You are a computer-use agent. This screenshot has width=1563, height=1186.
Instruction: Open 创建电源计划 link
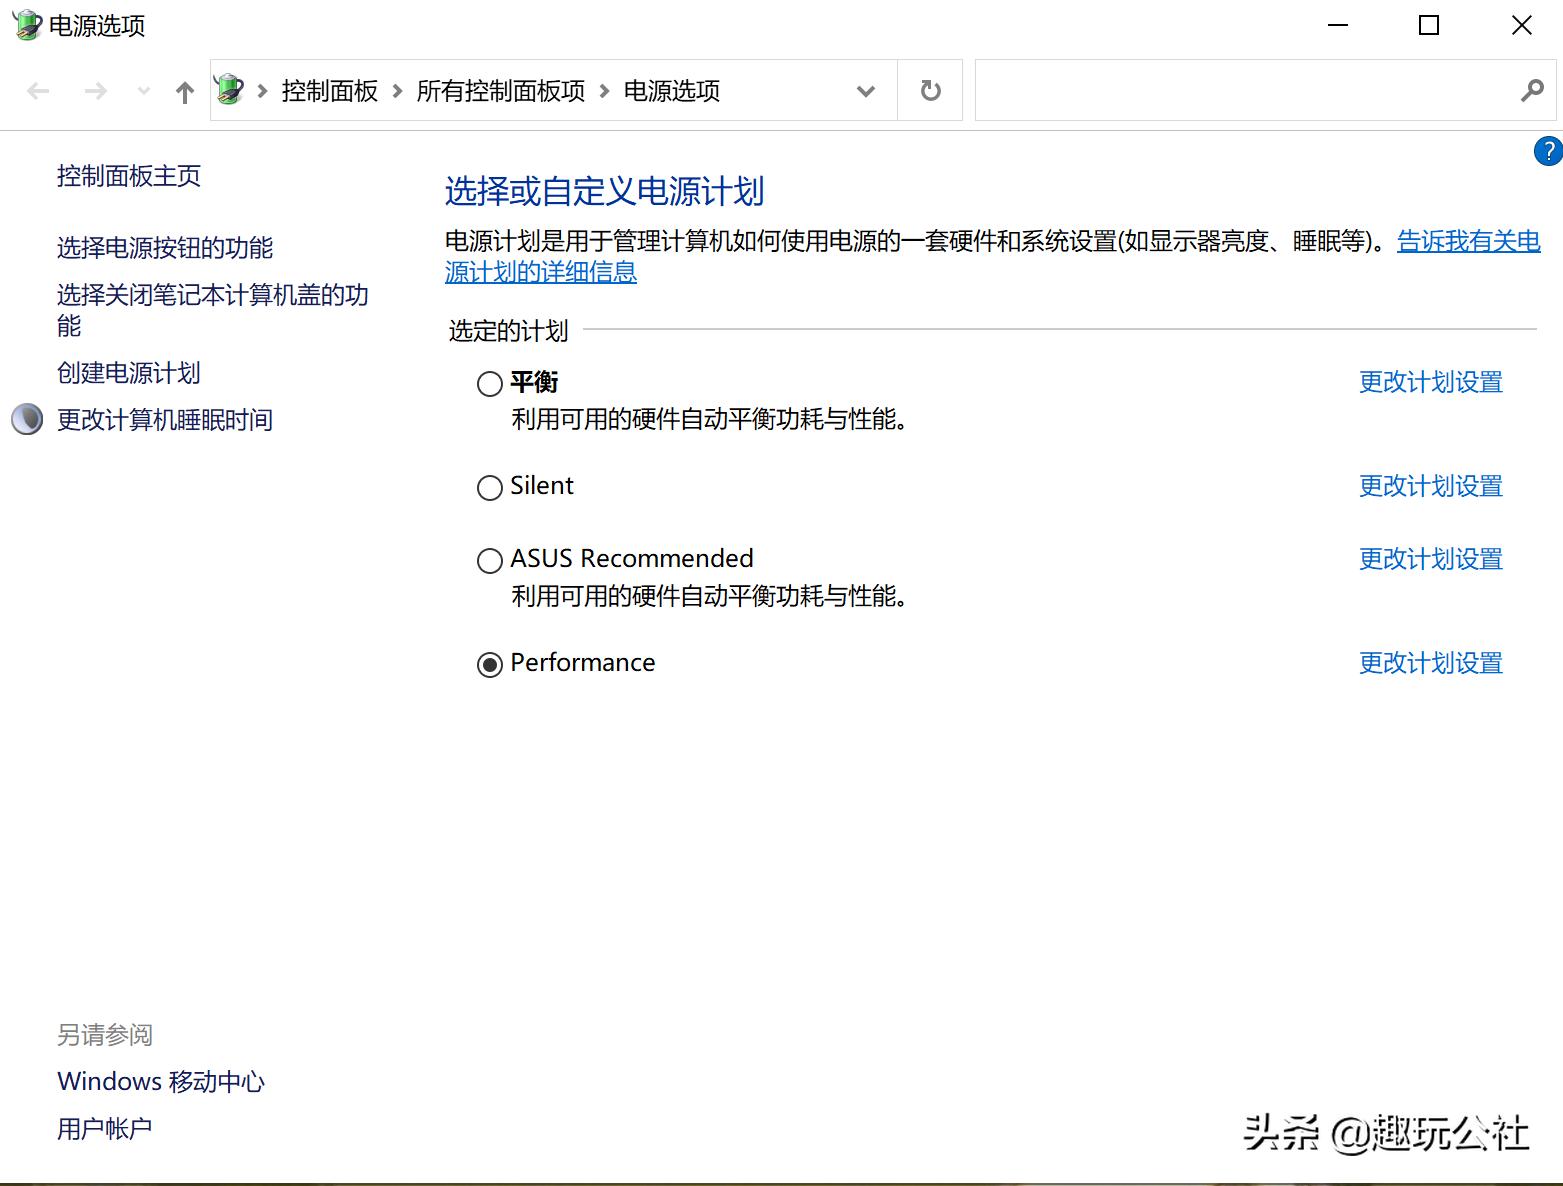(129, 373)
